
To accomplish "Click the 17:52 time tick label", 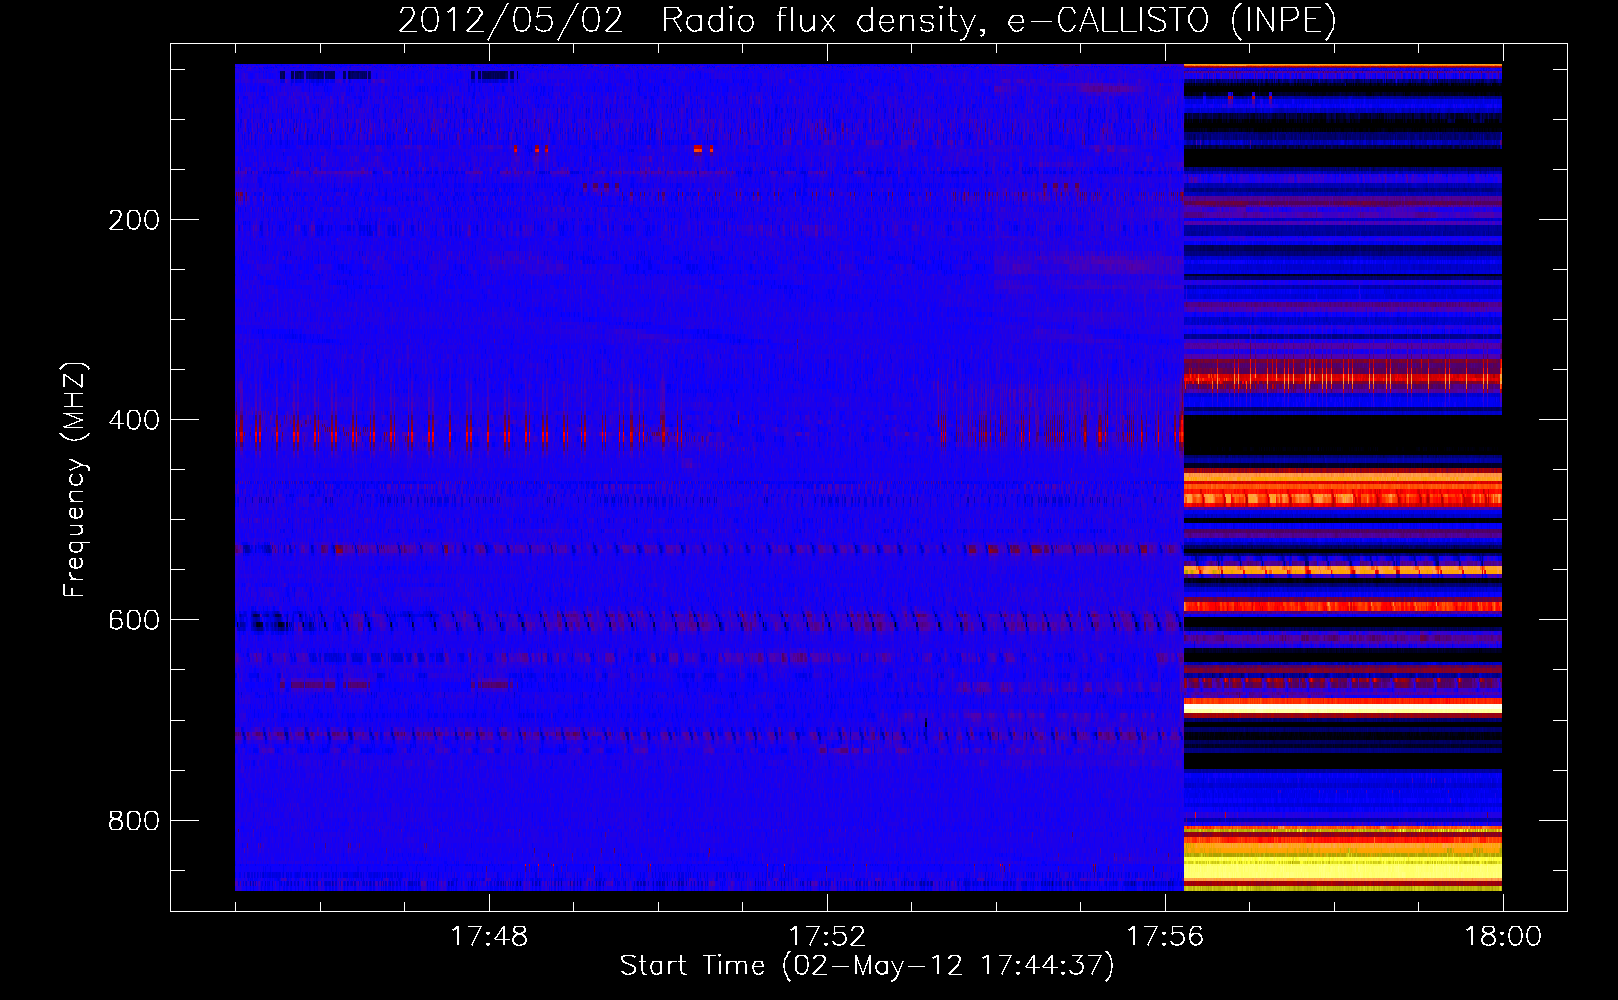I will (x=827, y=937).
